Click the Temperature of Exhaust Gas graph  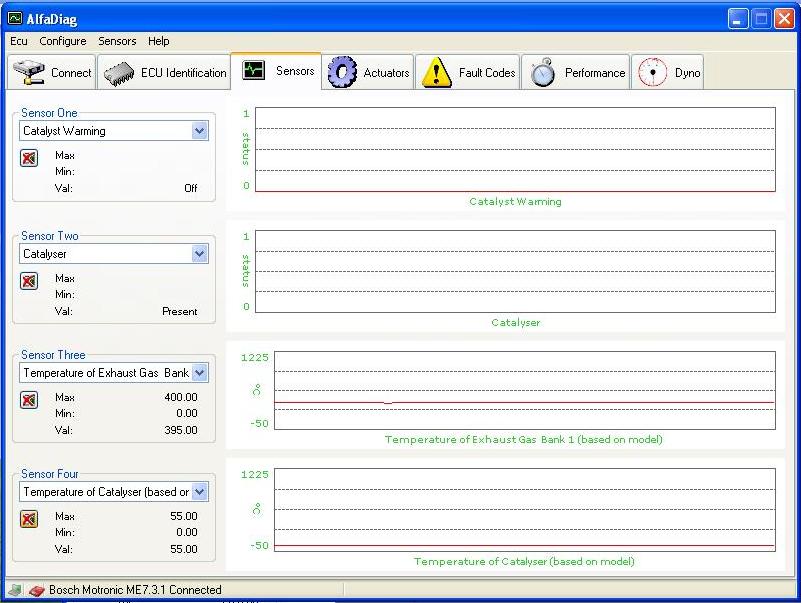pos(524,390)
